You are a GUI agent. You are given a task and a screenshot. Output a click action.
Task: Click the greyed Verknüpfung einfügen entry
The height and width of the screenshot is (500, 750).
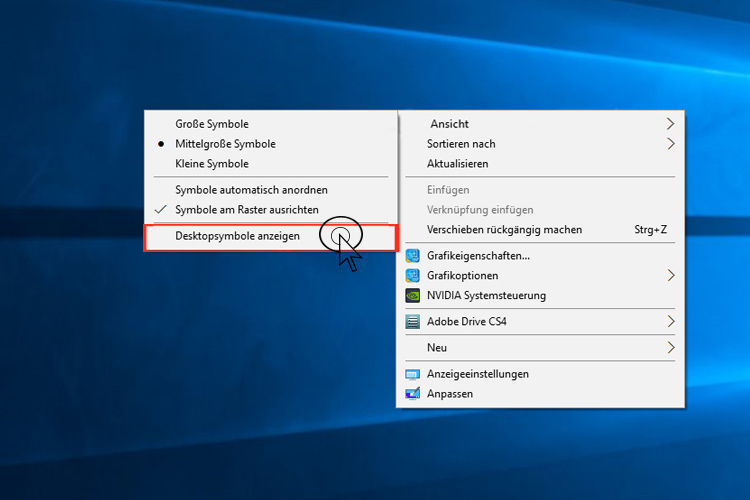point(540,210)
